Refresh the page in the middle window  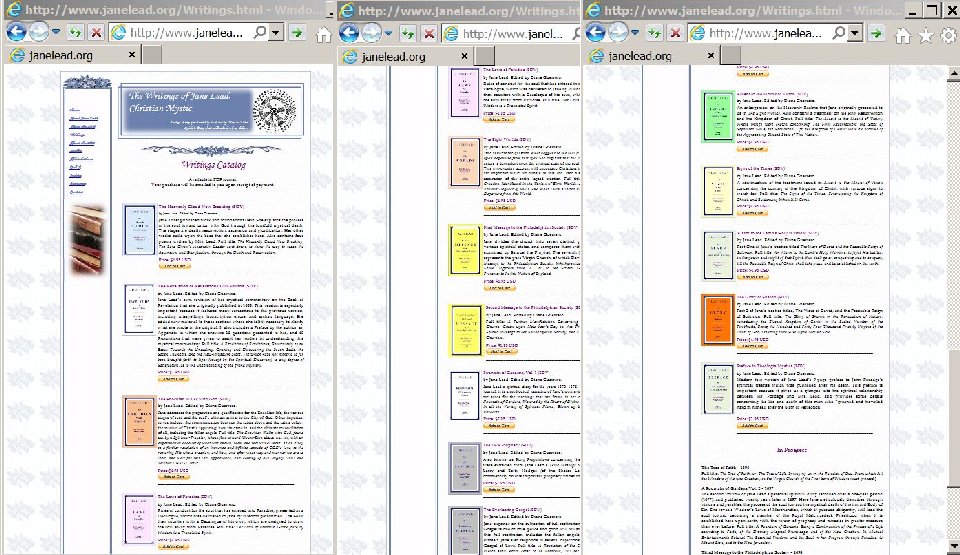[x=408, y=34]
